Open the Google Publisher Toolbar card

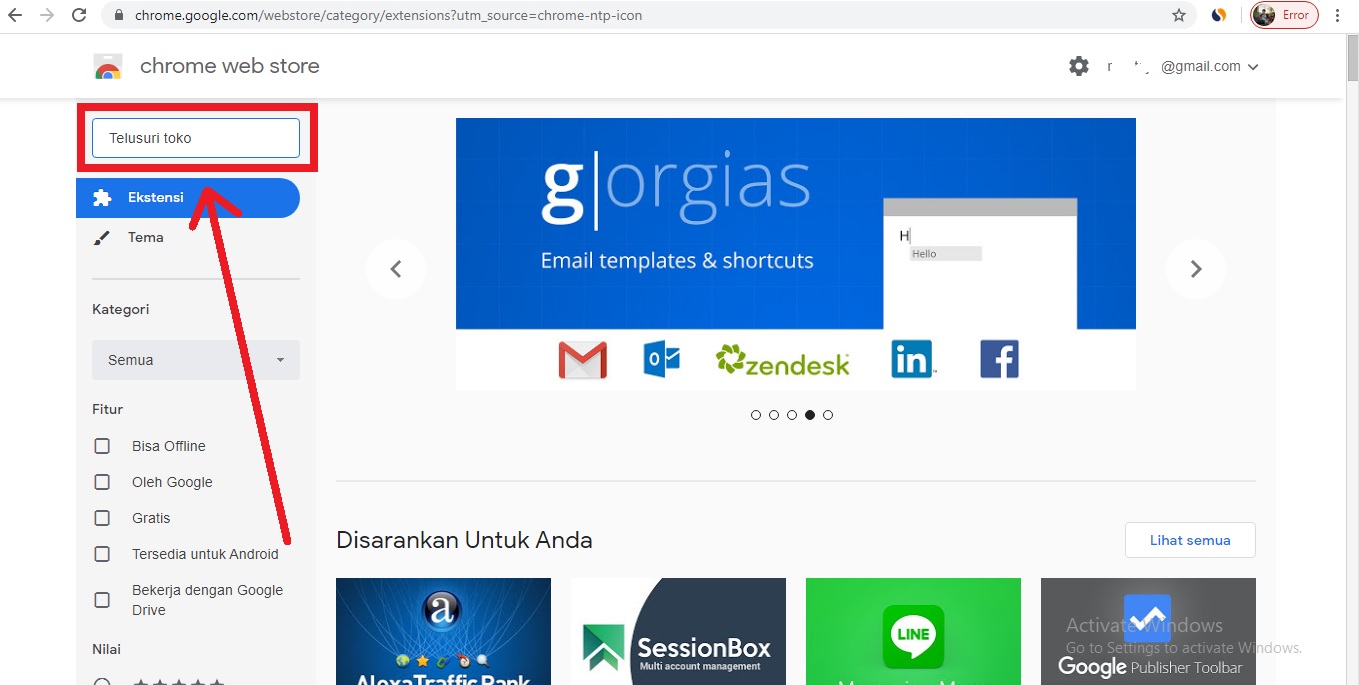point(1148,631)
